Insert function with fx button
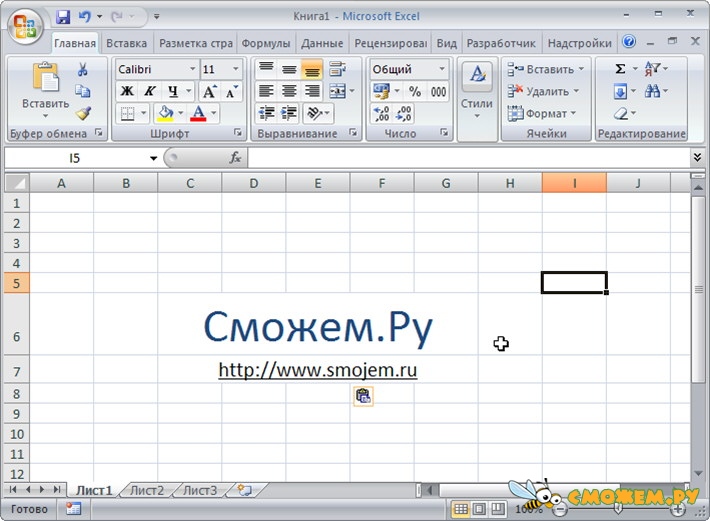Image resolution: width=710 pixels, height=521 pixels. (x=235, y=158)
